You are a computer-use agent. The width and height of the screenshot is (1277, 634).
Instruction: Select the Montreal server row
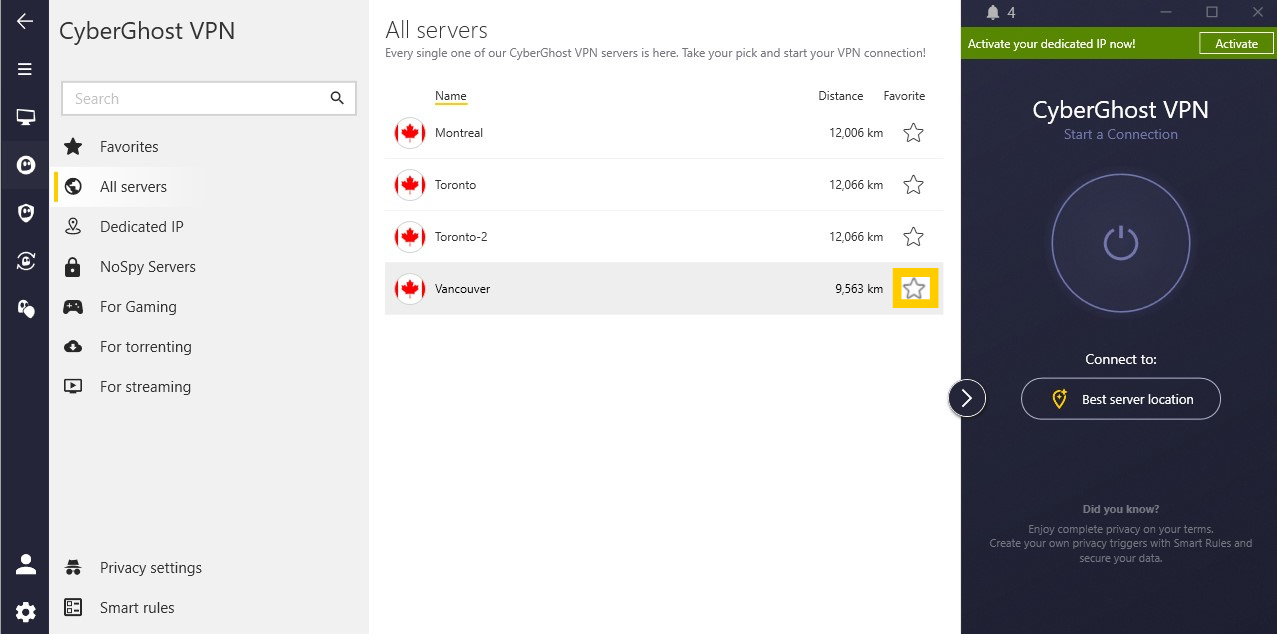tap(664, 133)
